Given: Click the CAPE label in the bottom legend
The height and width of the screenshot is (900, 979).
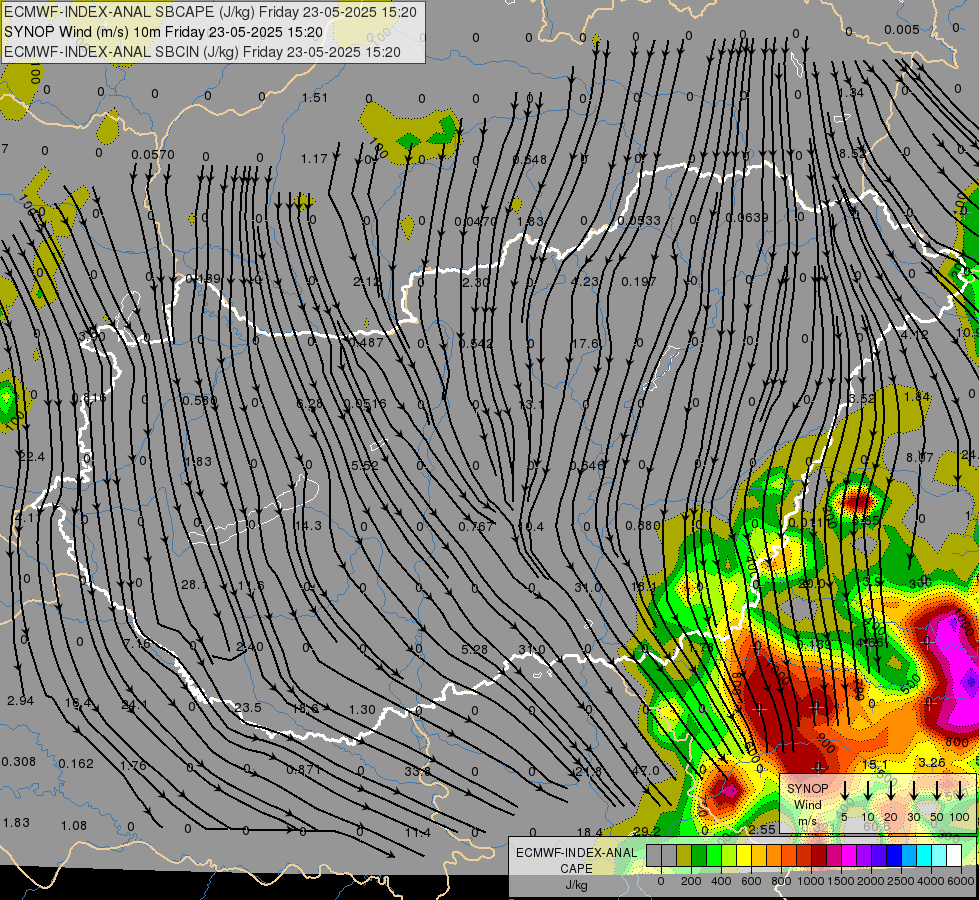Looking at the screenshot, I should (576, 869).
